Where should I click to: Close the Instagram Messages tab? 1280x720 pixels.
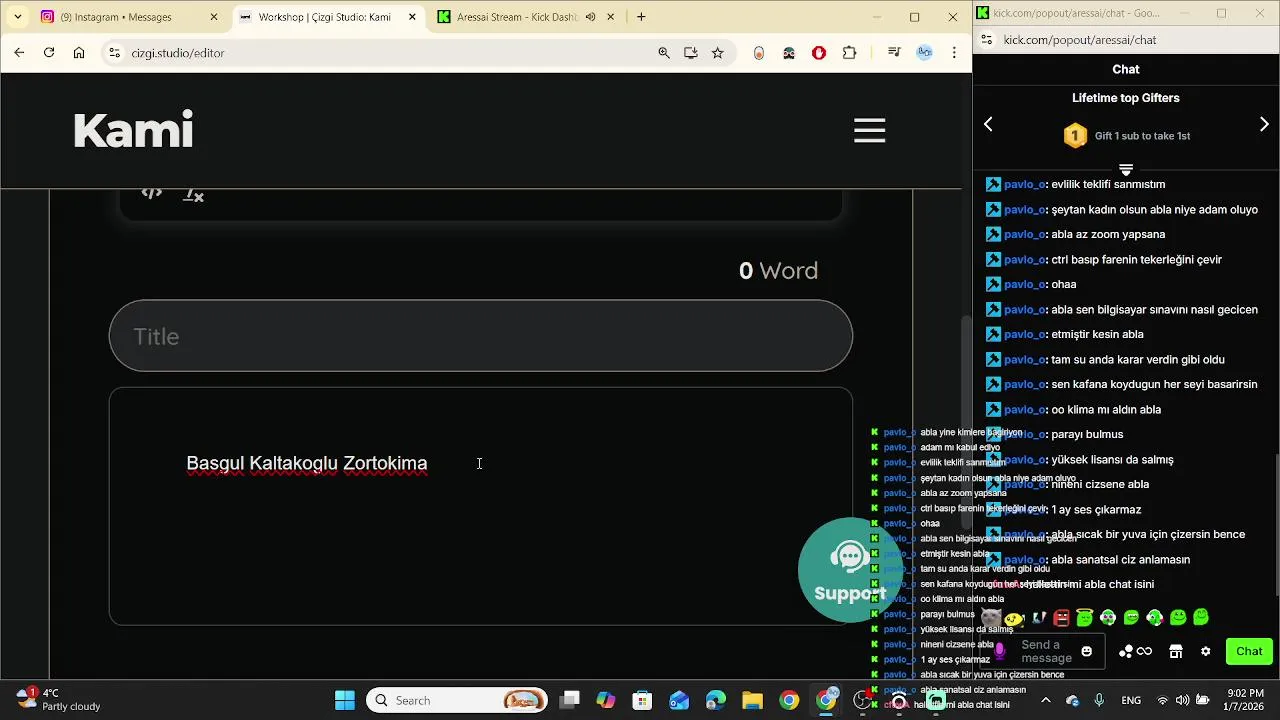214,17
